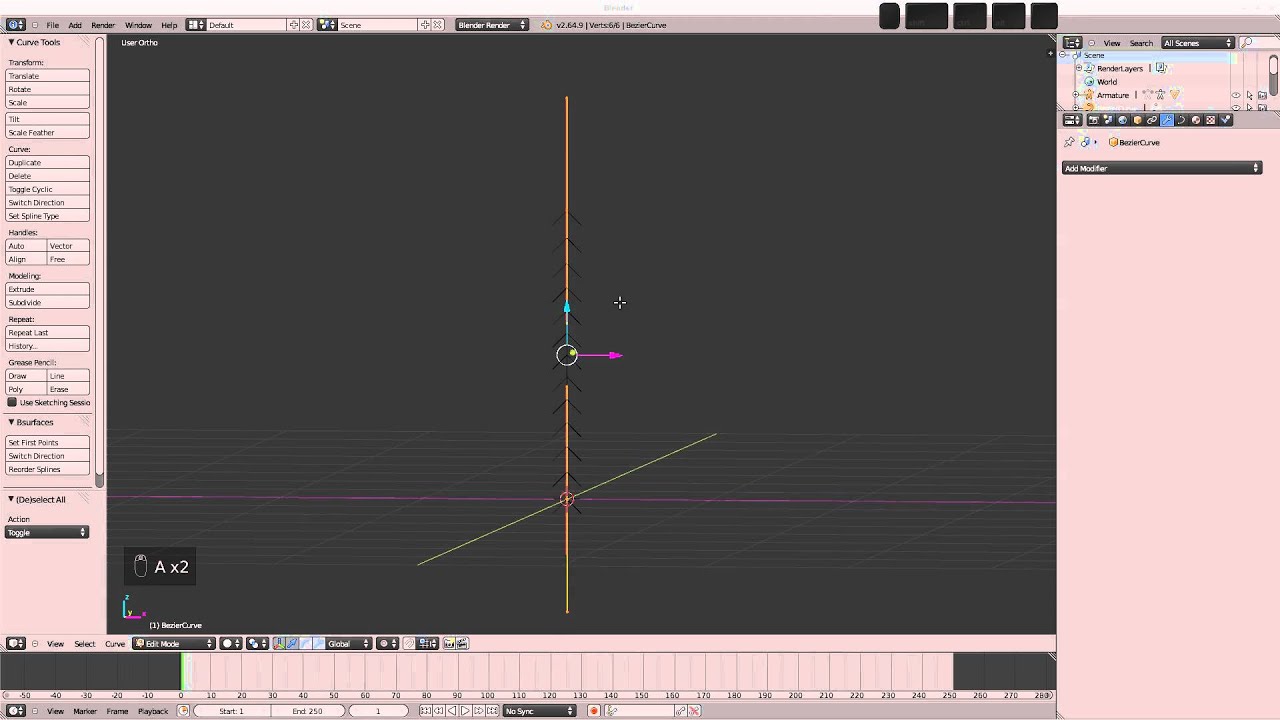Viewport: 1280px width, 720px height.
Task: Click the Extrude button
Action: coord(47,289)
